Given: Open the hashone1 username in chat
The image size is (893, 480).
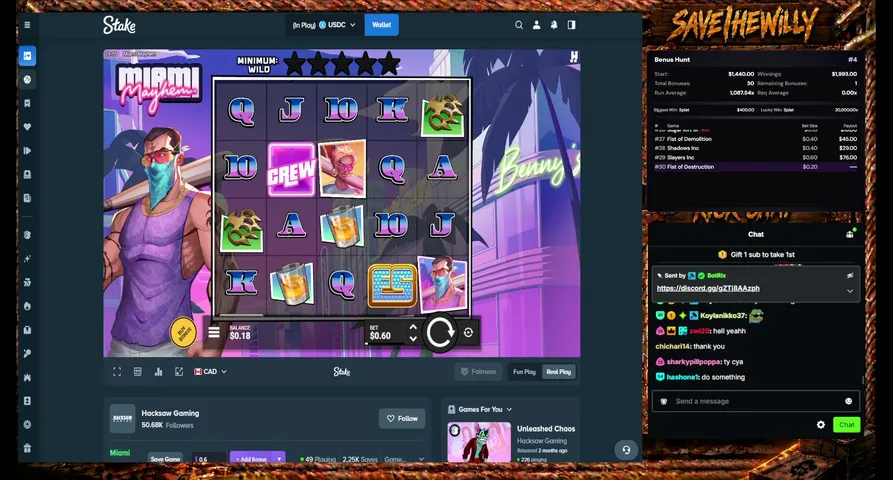Looking at the screenshot, I should (x=682, y=377).
